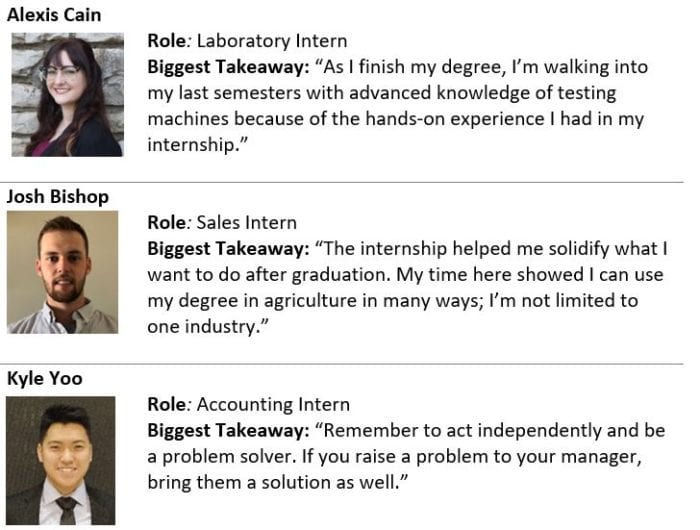The width and height of the screenshot is (700, 530).
Task: Select the Kyle Yoo name heading
Action: [45, 379]
